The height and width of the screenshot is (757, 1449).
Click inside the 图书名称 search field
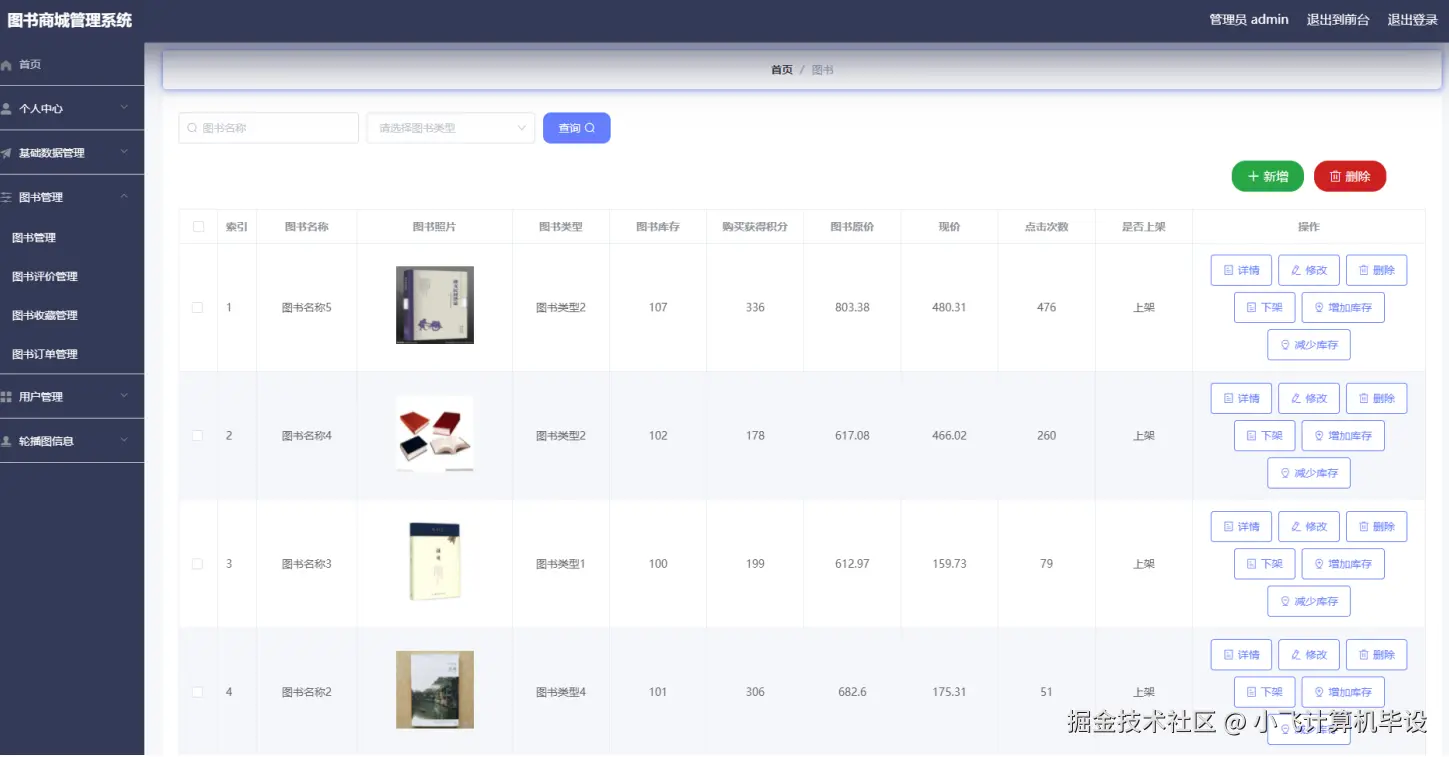(x=269, y=128)
